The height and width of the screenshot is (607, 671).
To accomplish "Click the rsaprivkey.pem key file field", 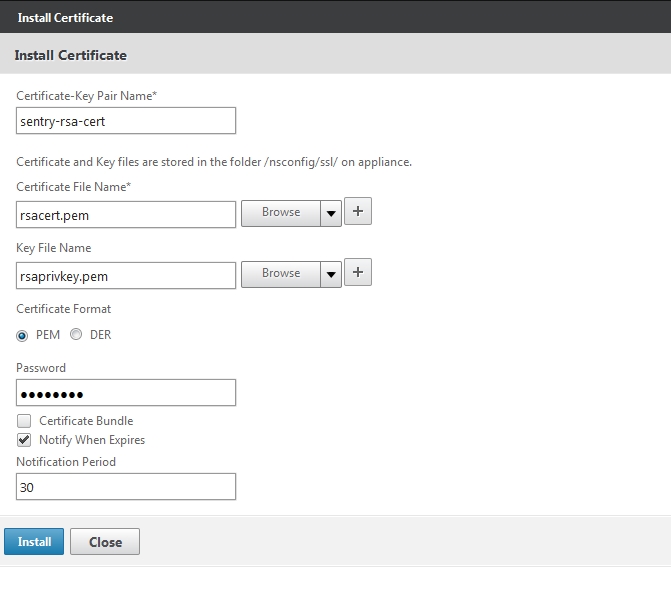I will 126,275.
